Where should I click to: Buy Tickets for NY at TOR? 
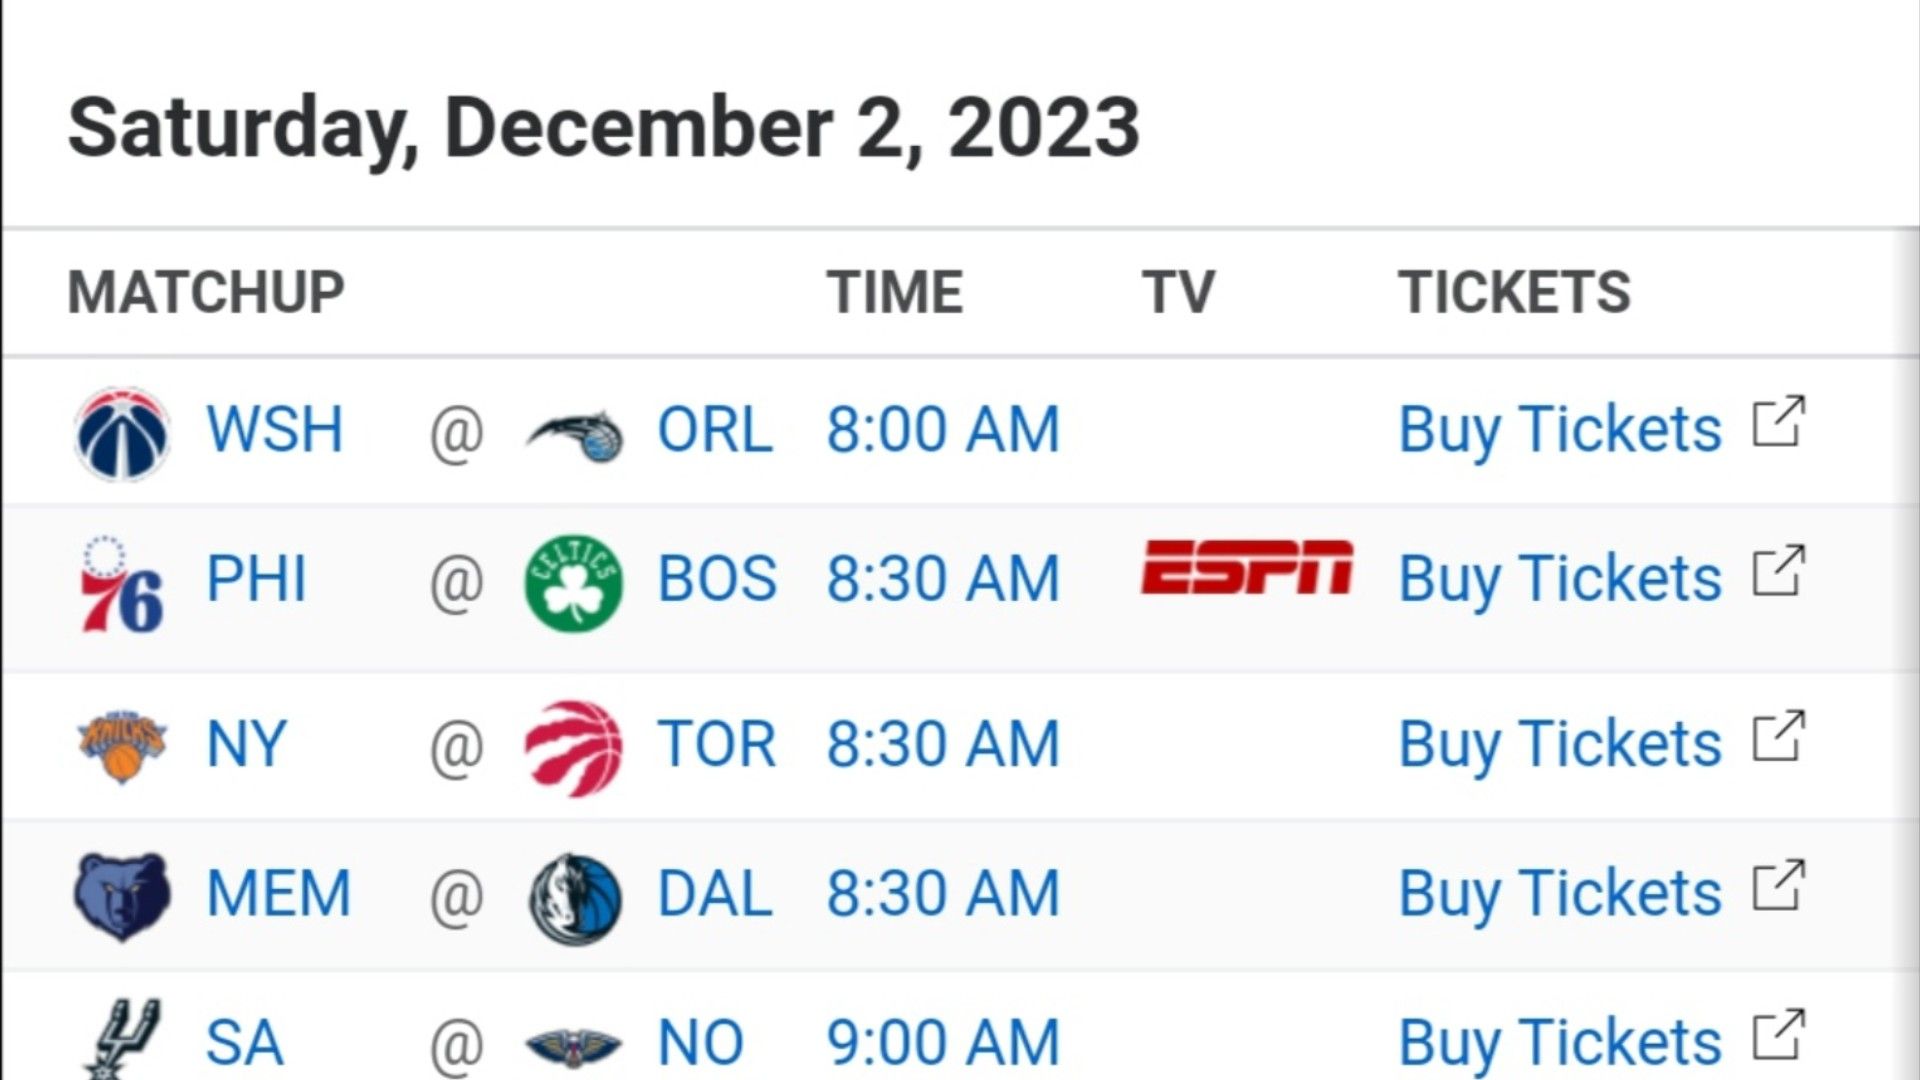(x=1559, y=745)
